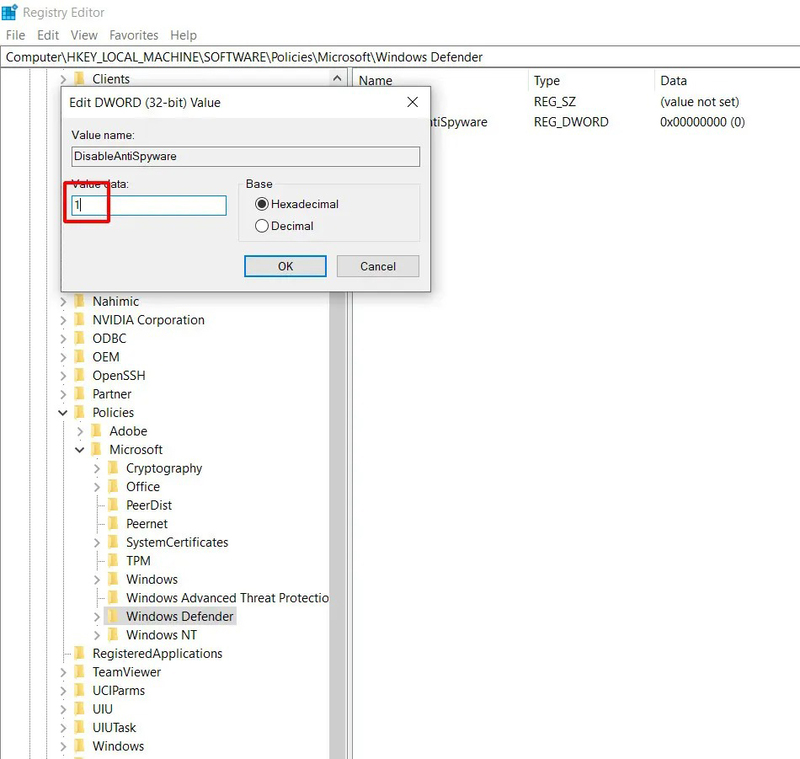Click the (value not set) data cell
The image size is (800, 759).
point(699,102)
